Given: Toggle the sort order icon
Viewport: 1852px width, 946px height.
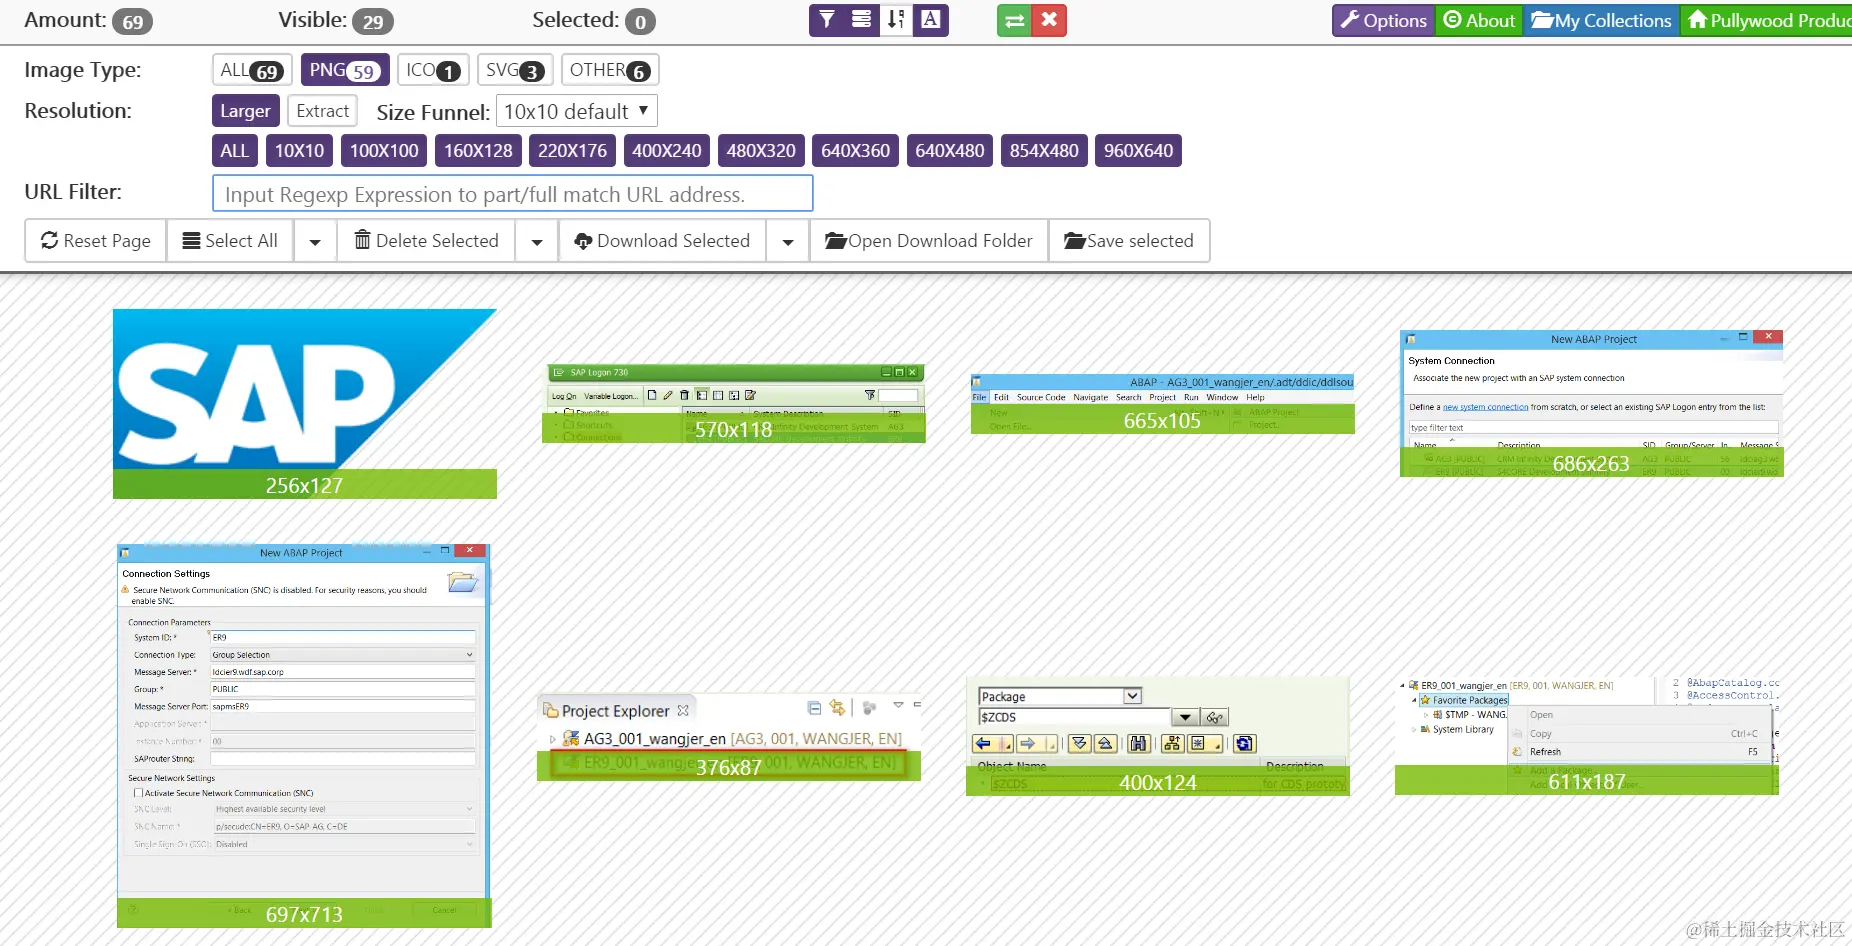Looking at the screenshot, I should (x=896, y=20).
